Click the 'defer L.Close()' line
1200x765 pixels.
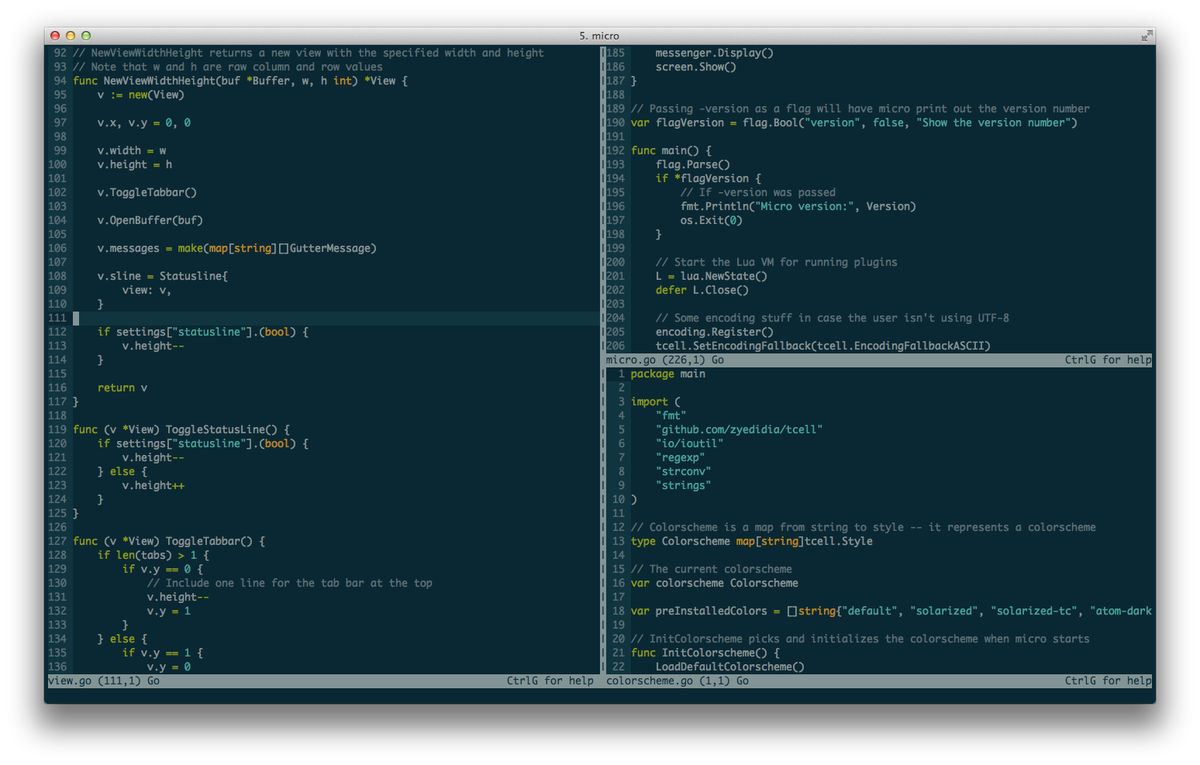702,291
